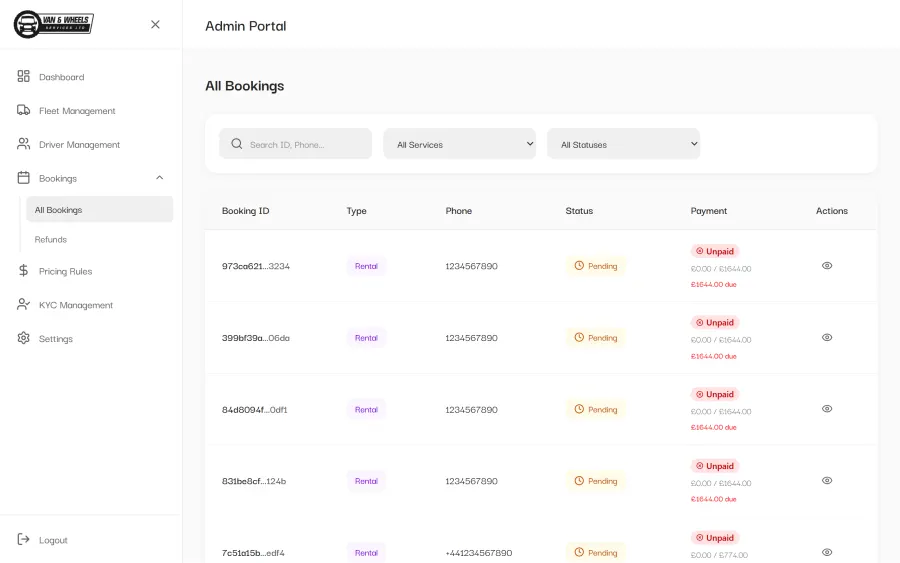Click the £0.00 / £774.00 amount

point(719,555)
